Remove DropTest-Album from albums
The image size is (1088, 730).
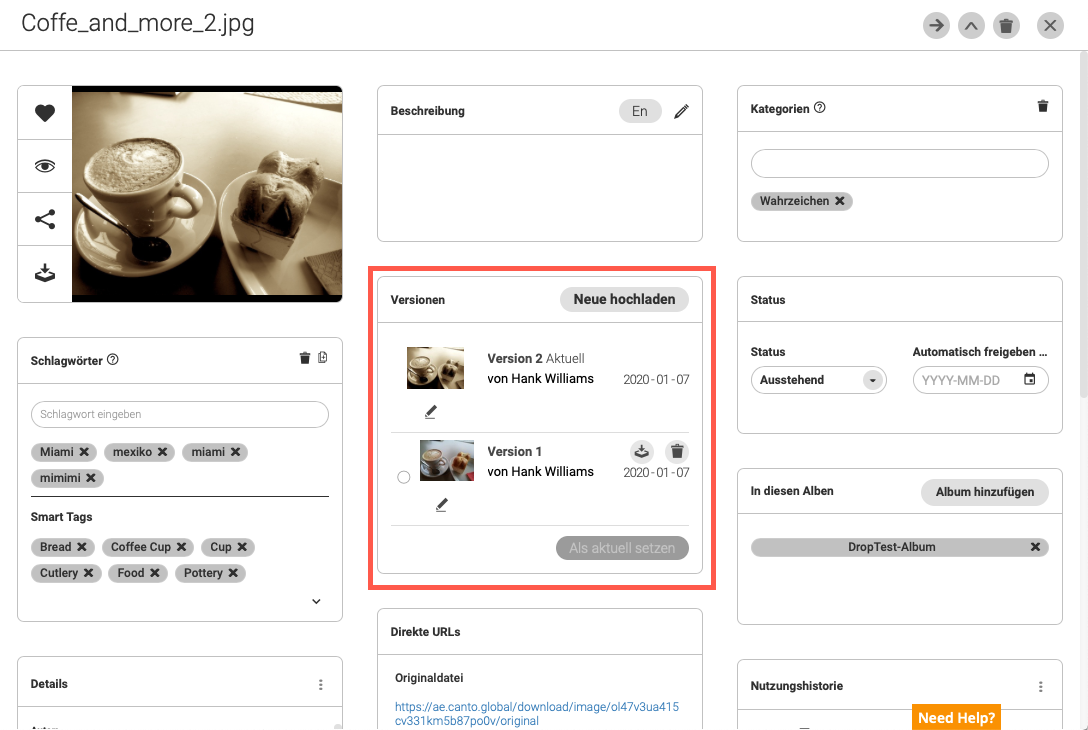pyautogui.click(x=1035, y=547)
